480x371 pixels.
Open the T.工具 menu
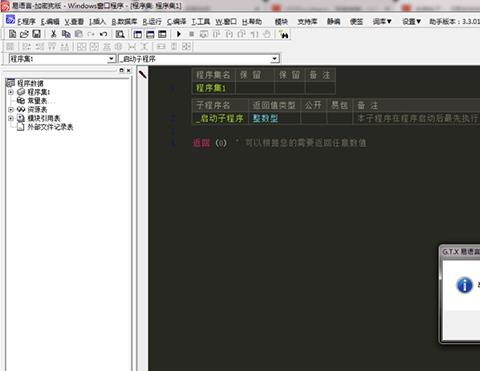click(201, 22)
